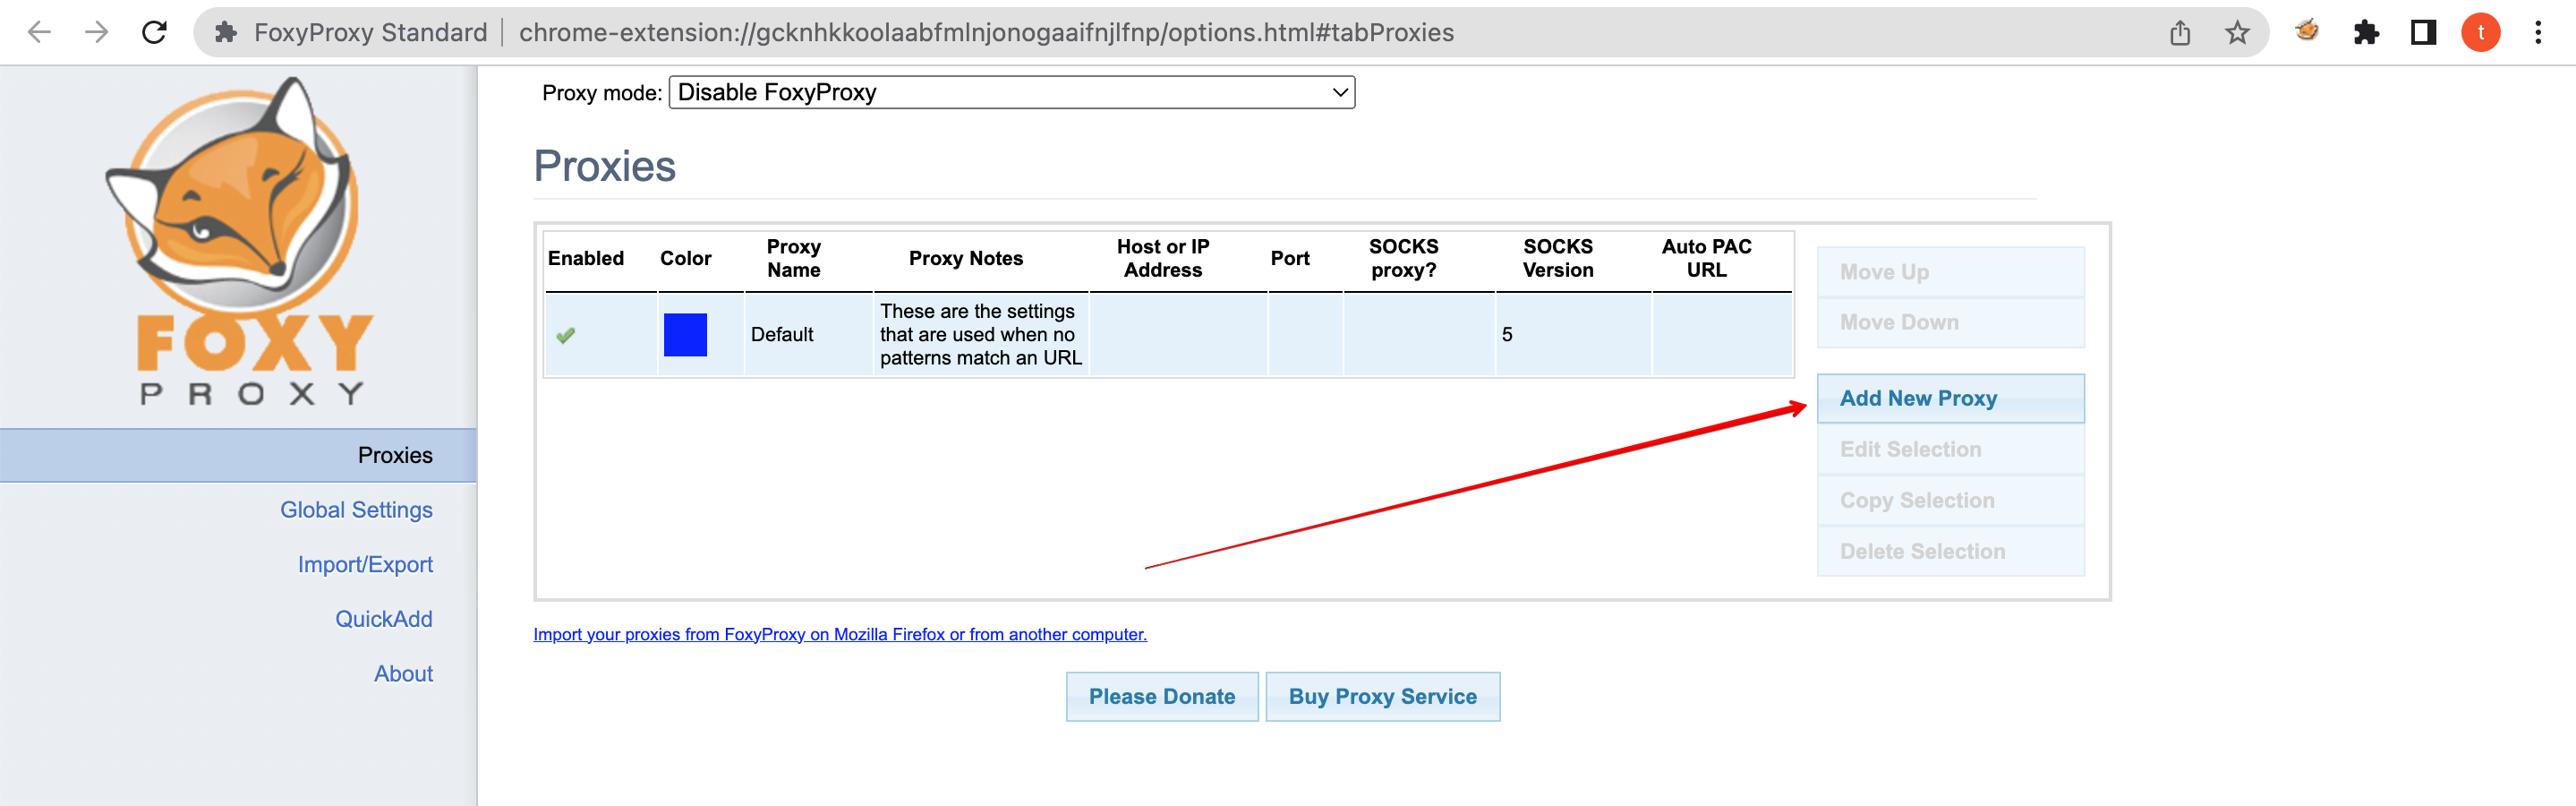Click the browser forward arrow
Viewport: 2576px width, 806px height.
96,32
